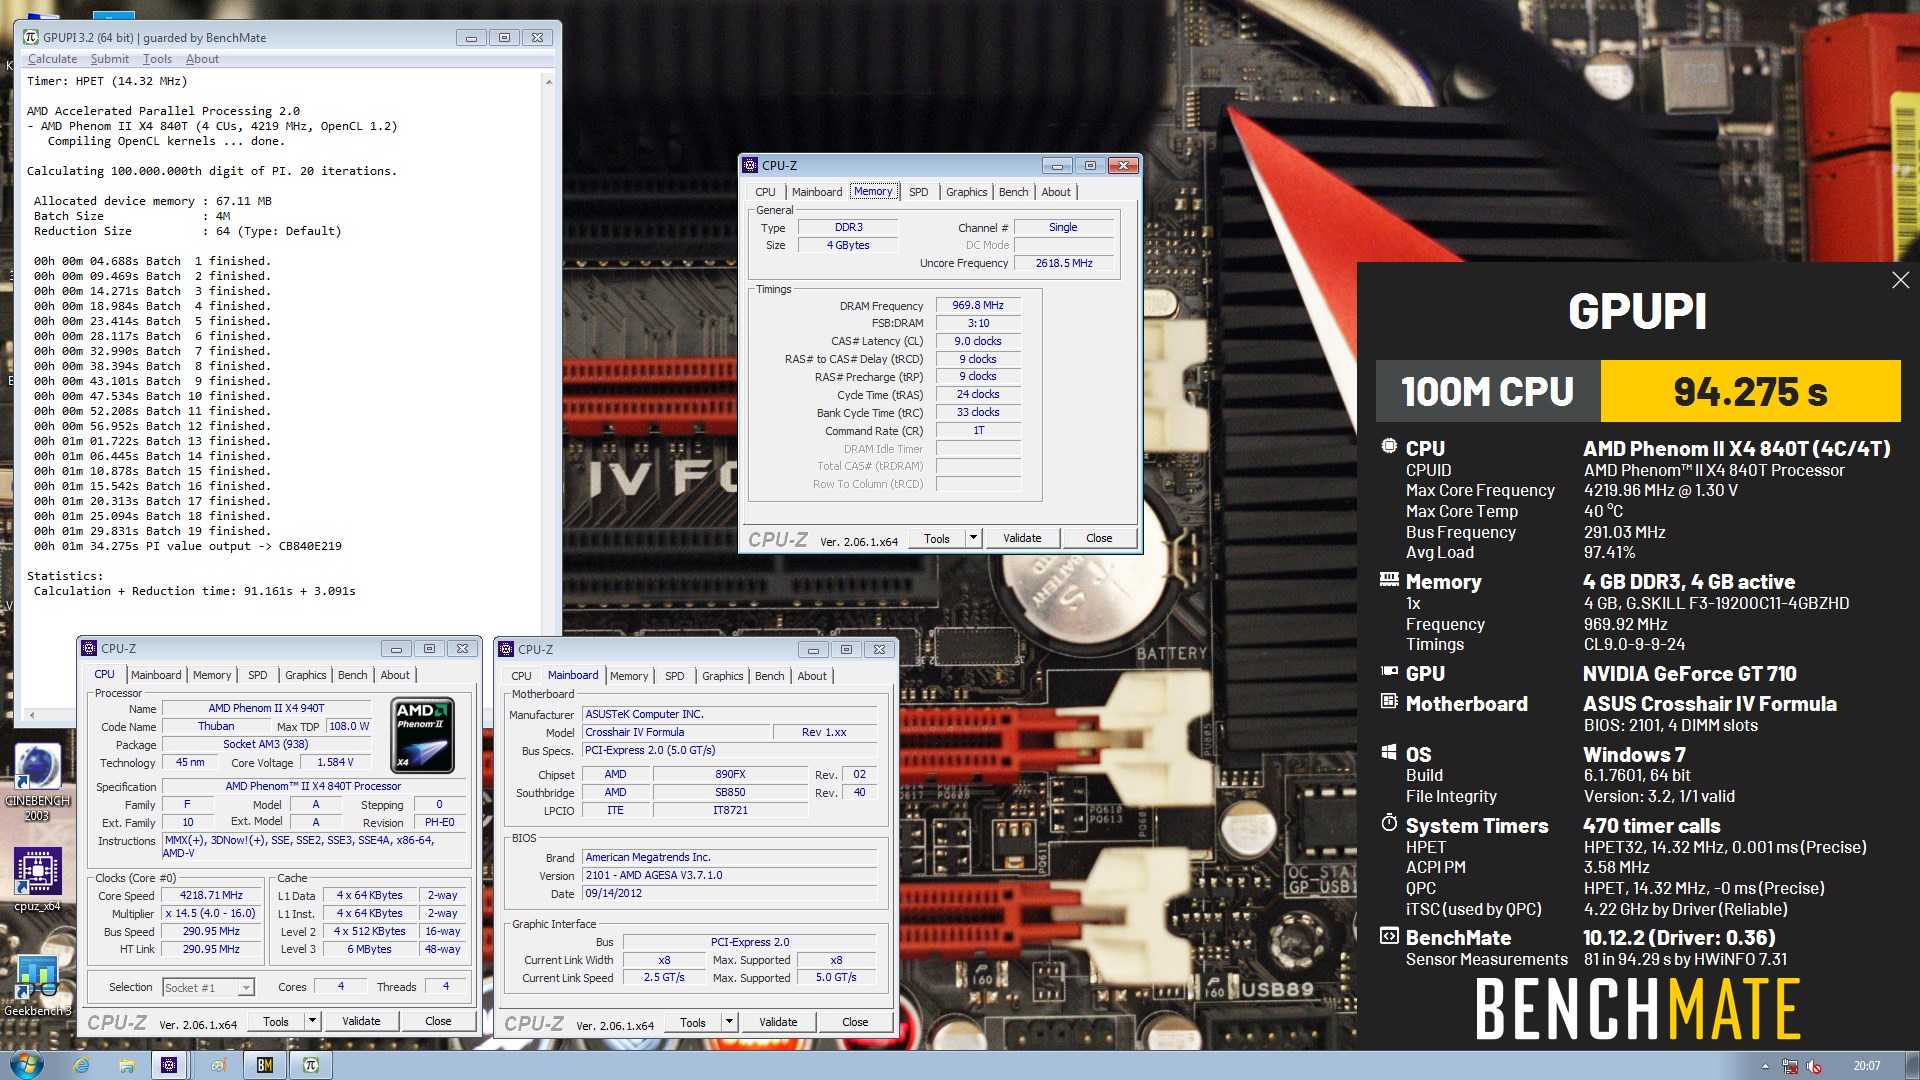Open BenchMate taskbar button
1920x1080 pixels.
[x=265, y=1065]
